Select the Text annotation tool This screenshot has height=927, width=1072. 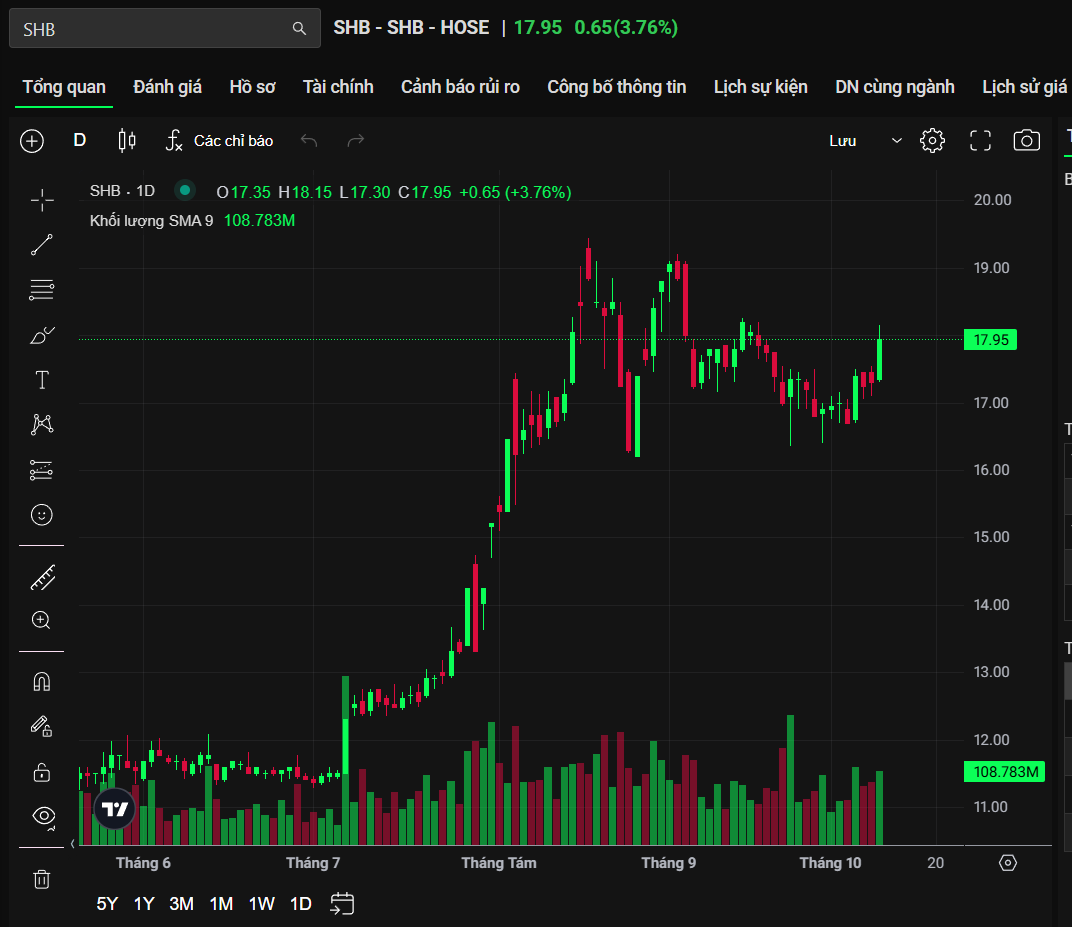(42, 380)
